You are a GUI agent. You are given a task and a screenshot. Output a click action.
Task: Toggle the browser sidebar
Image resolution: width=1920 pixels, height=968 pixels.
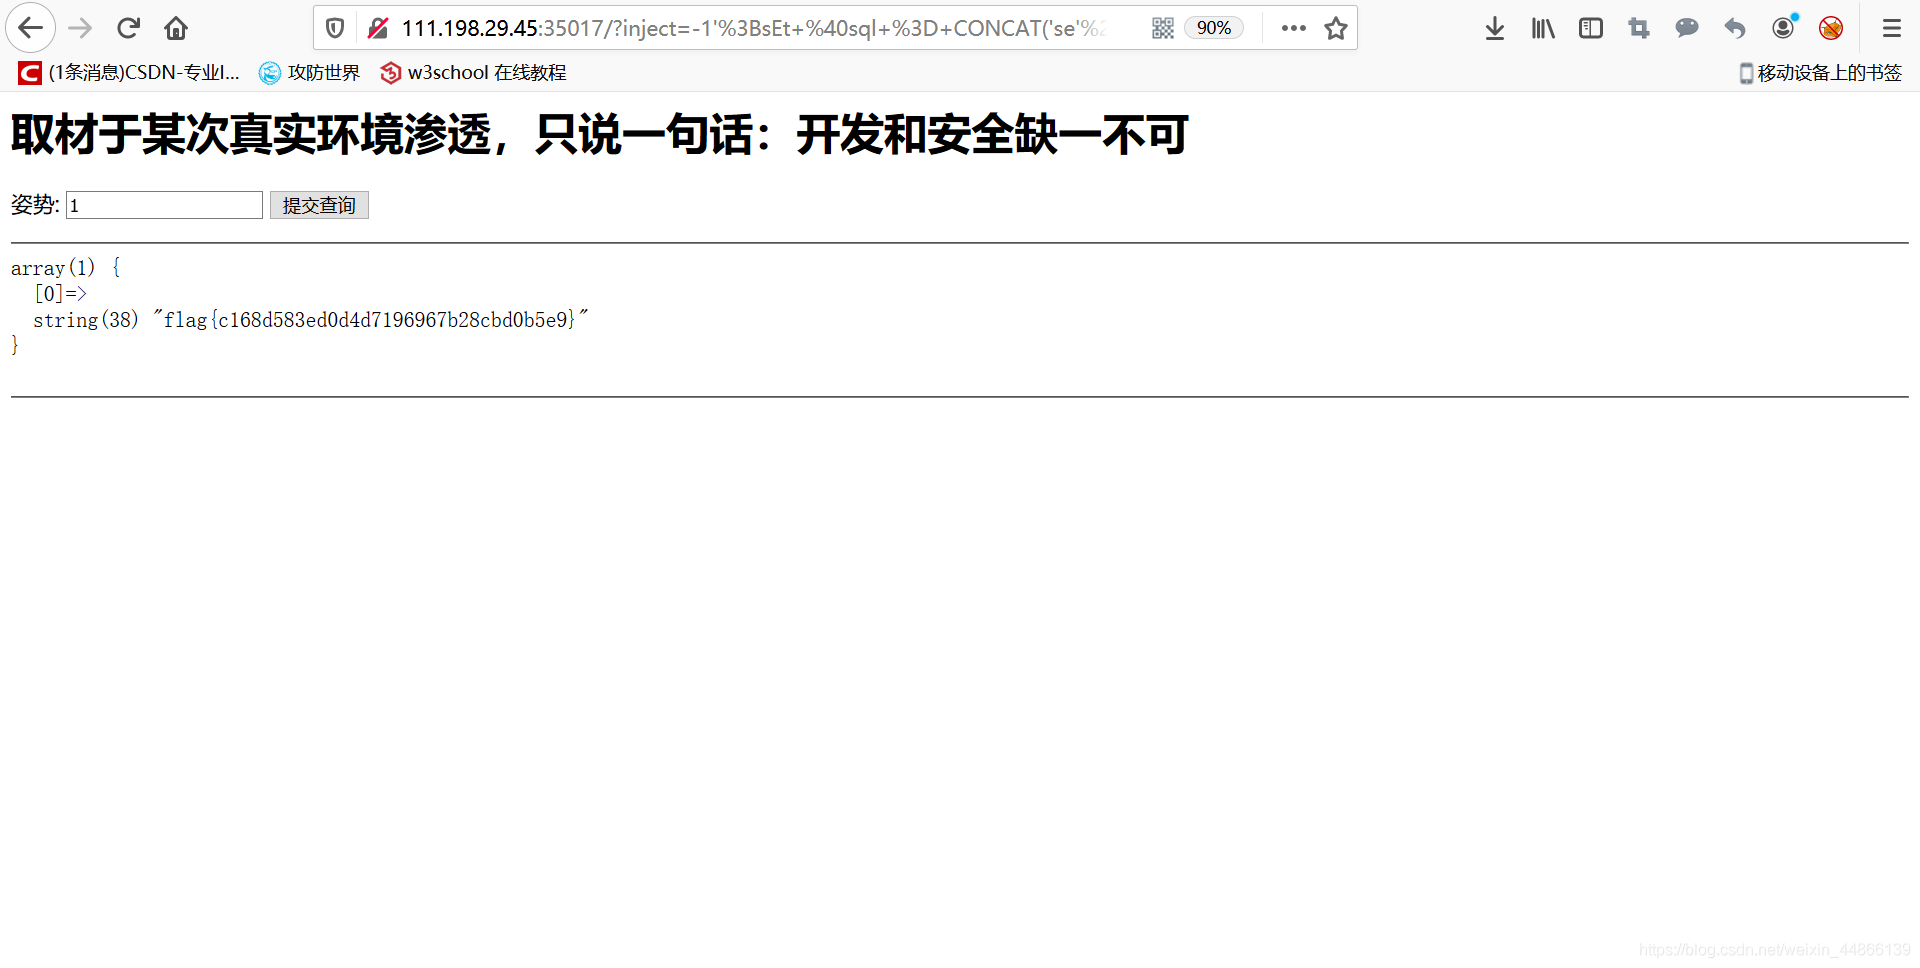pyautogui.click(x=1590, y=28)
